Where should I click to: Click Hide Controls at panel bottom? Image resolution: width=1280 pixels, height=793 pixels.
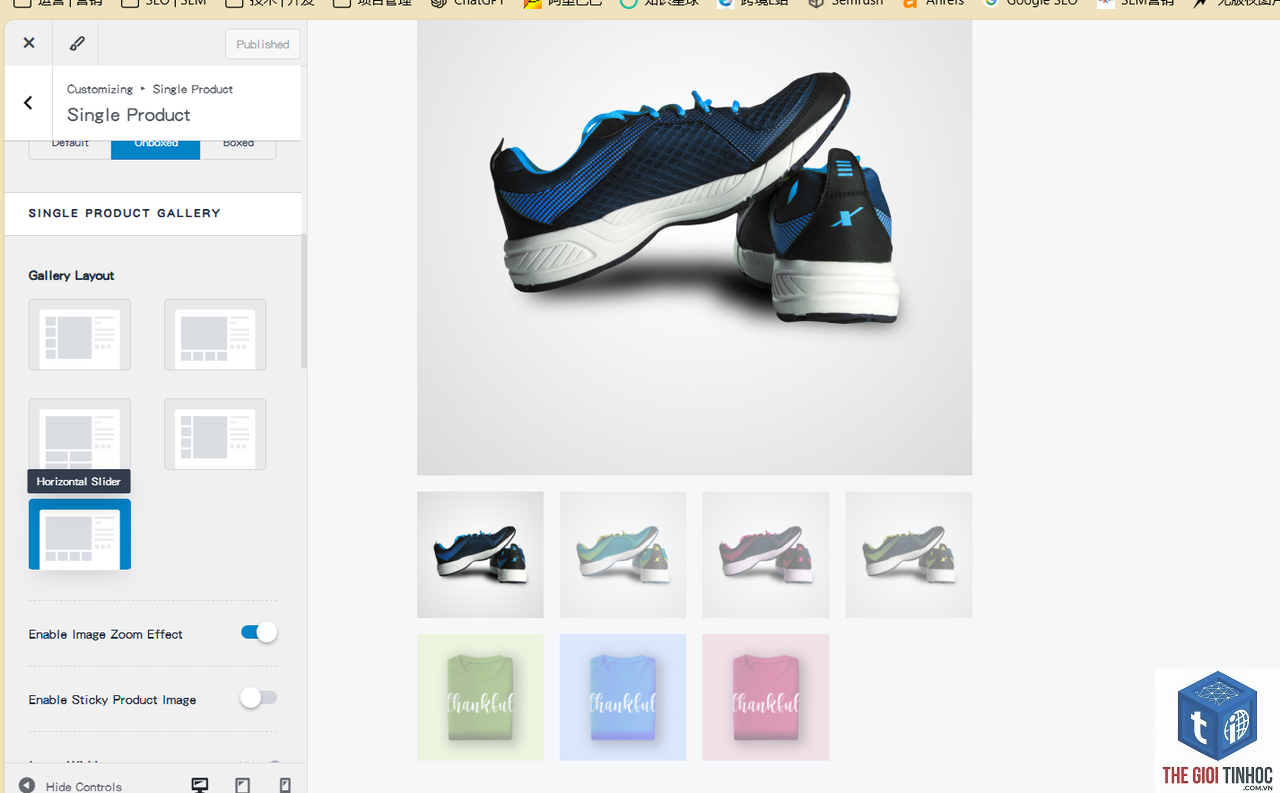coord(70,786)
